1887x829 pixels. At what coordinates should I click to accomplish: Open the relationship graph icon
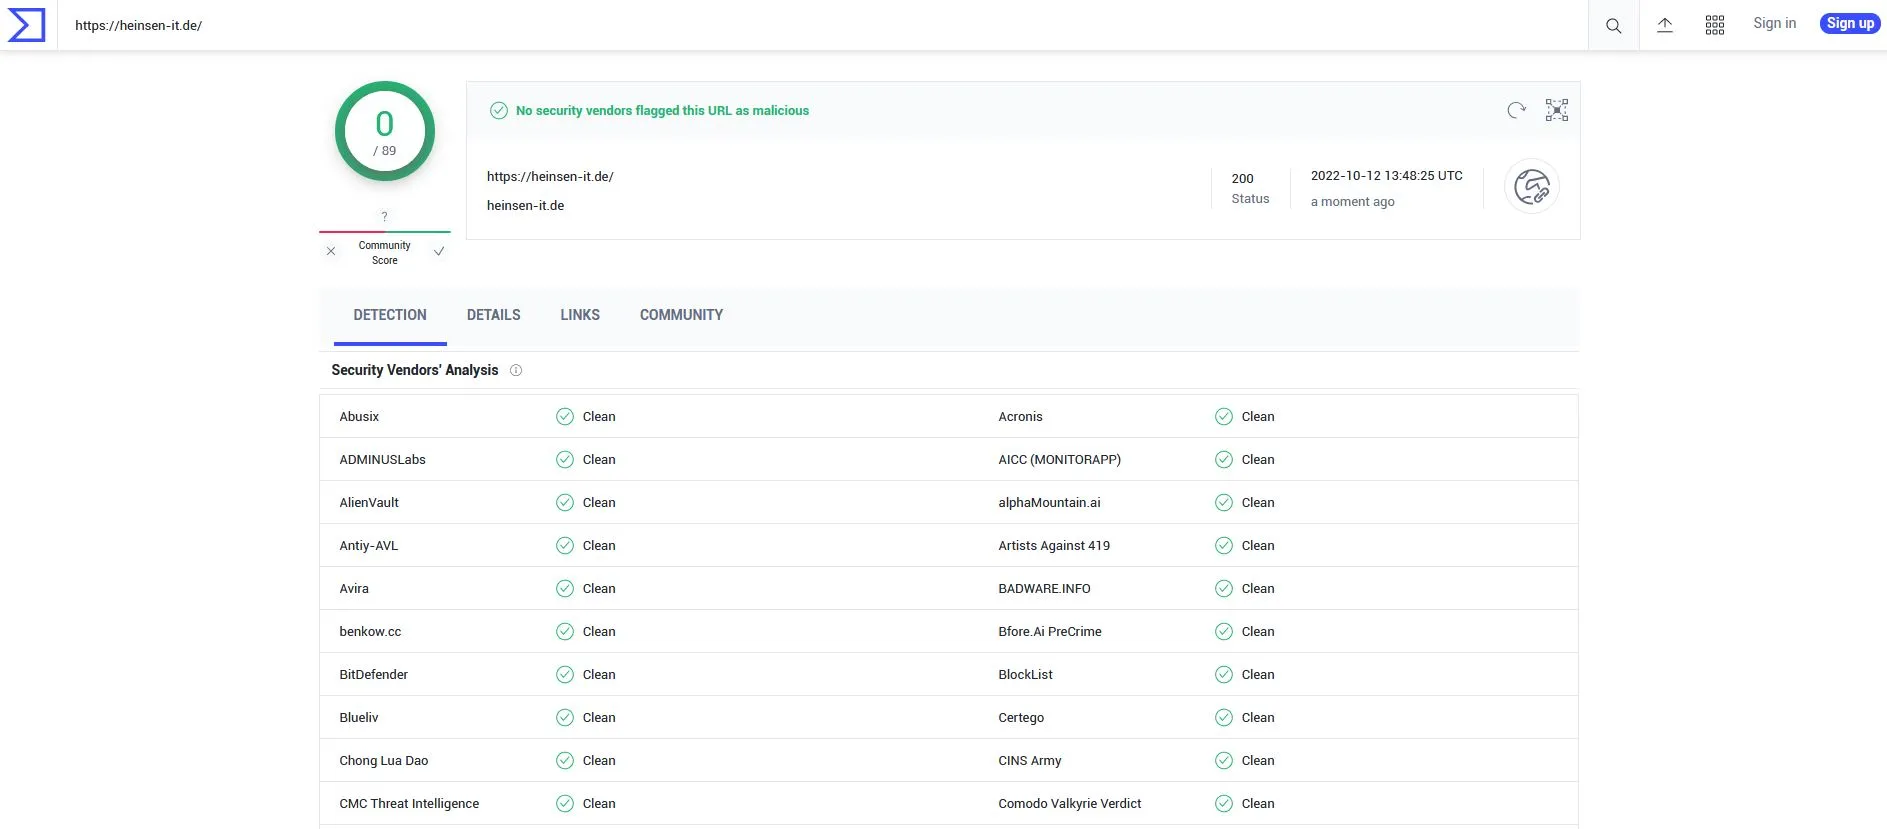[x=1557, y=110]
